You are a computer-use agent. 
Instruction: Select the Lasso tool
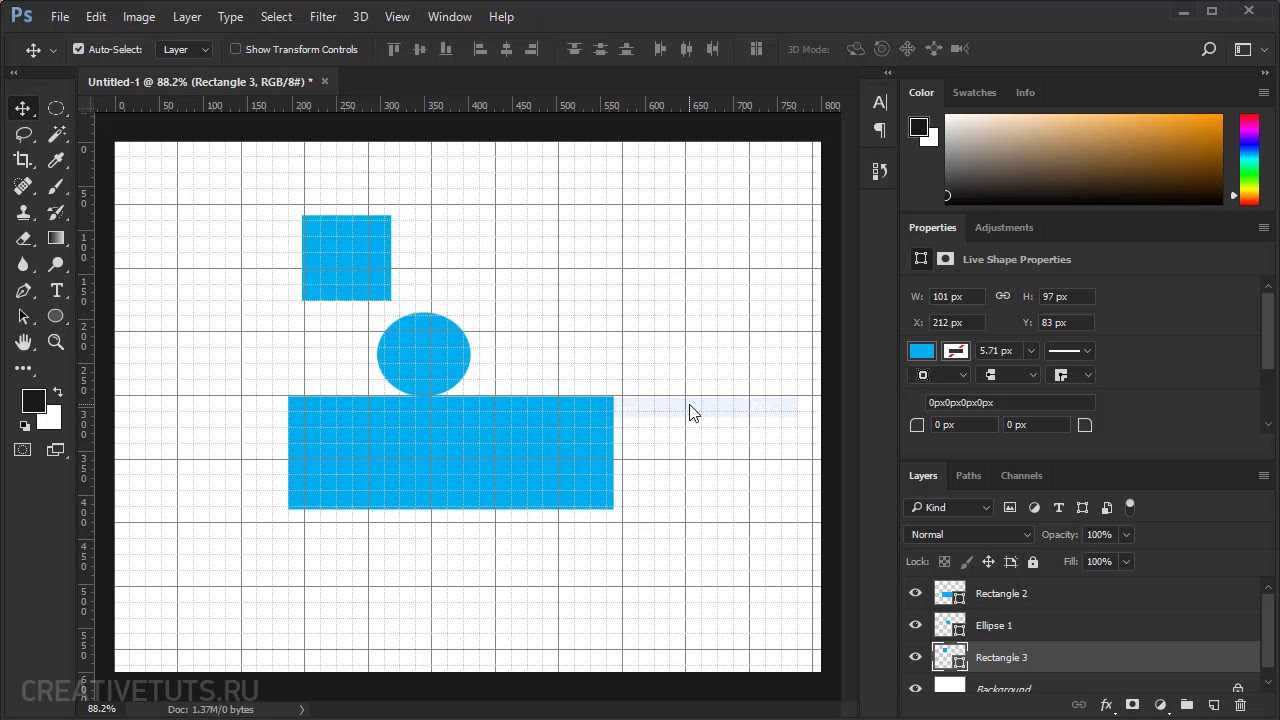pyautogui.click(x=24, y=134)
